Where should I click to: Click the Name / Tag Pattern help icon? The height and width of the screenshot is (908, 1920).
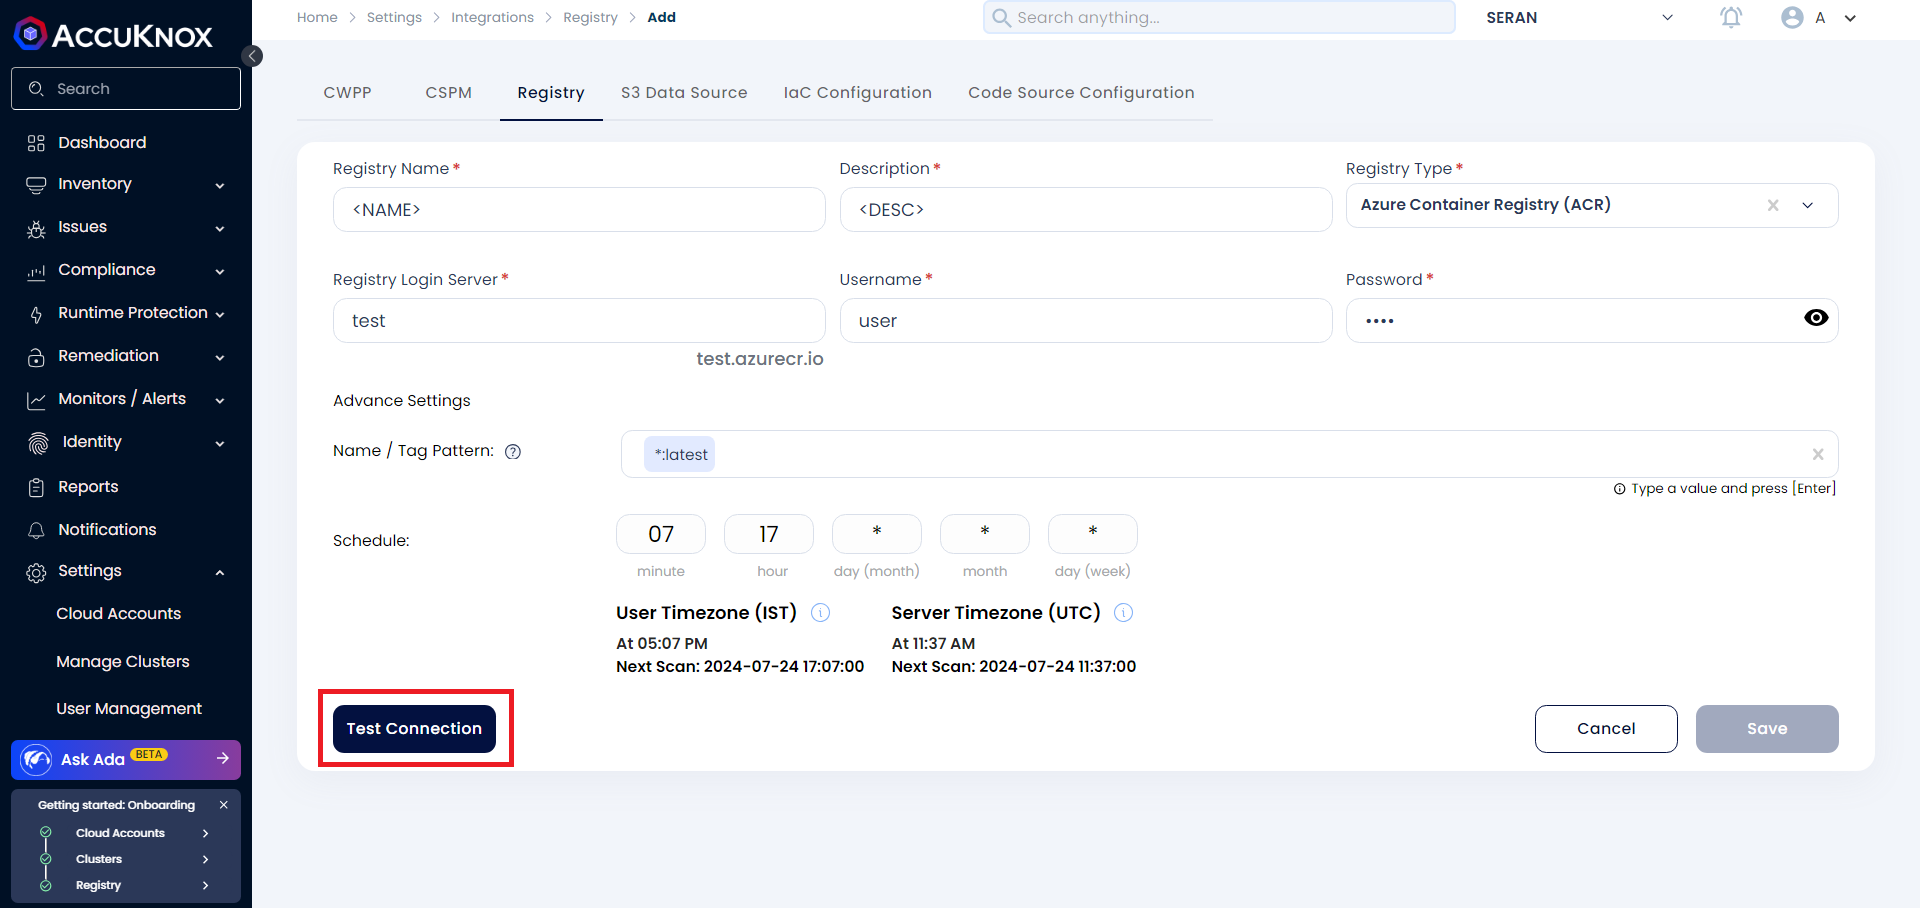(x=513, y=451)
